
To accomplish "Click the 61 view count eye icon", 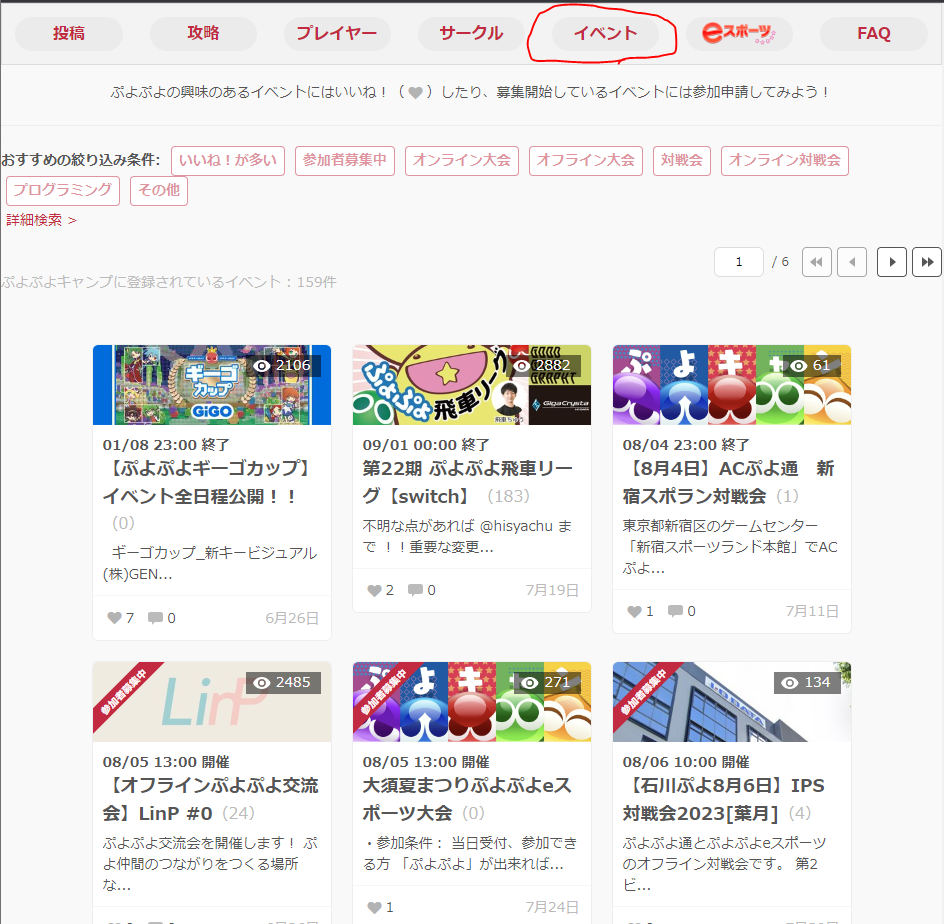I will tap(798, 365).
